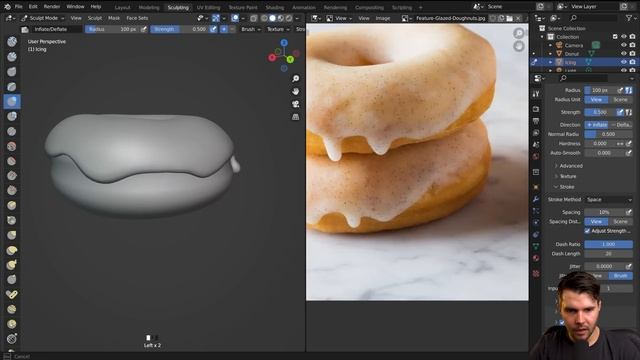
Task: Open the Tool properties tab
Action: pyautogui.click(x=536, y=93)
